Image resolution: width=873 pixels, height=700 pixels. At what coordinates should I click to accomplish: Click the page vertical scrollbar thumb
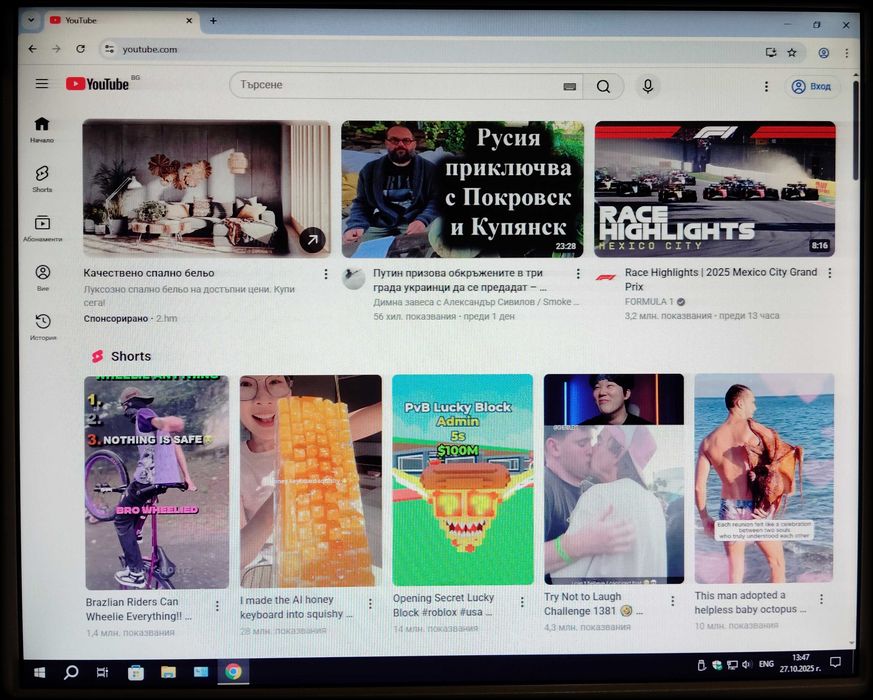(856, 131)
